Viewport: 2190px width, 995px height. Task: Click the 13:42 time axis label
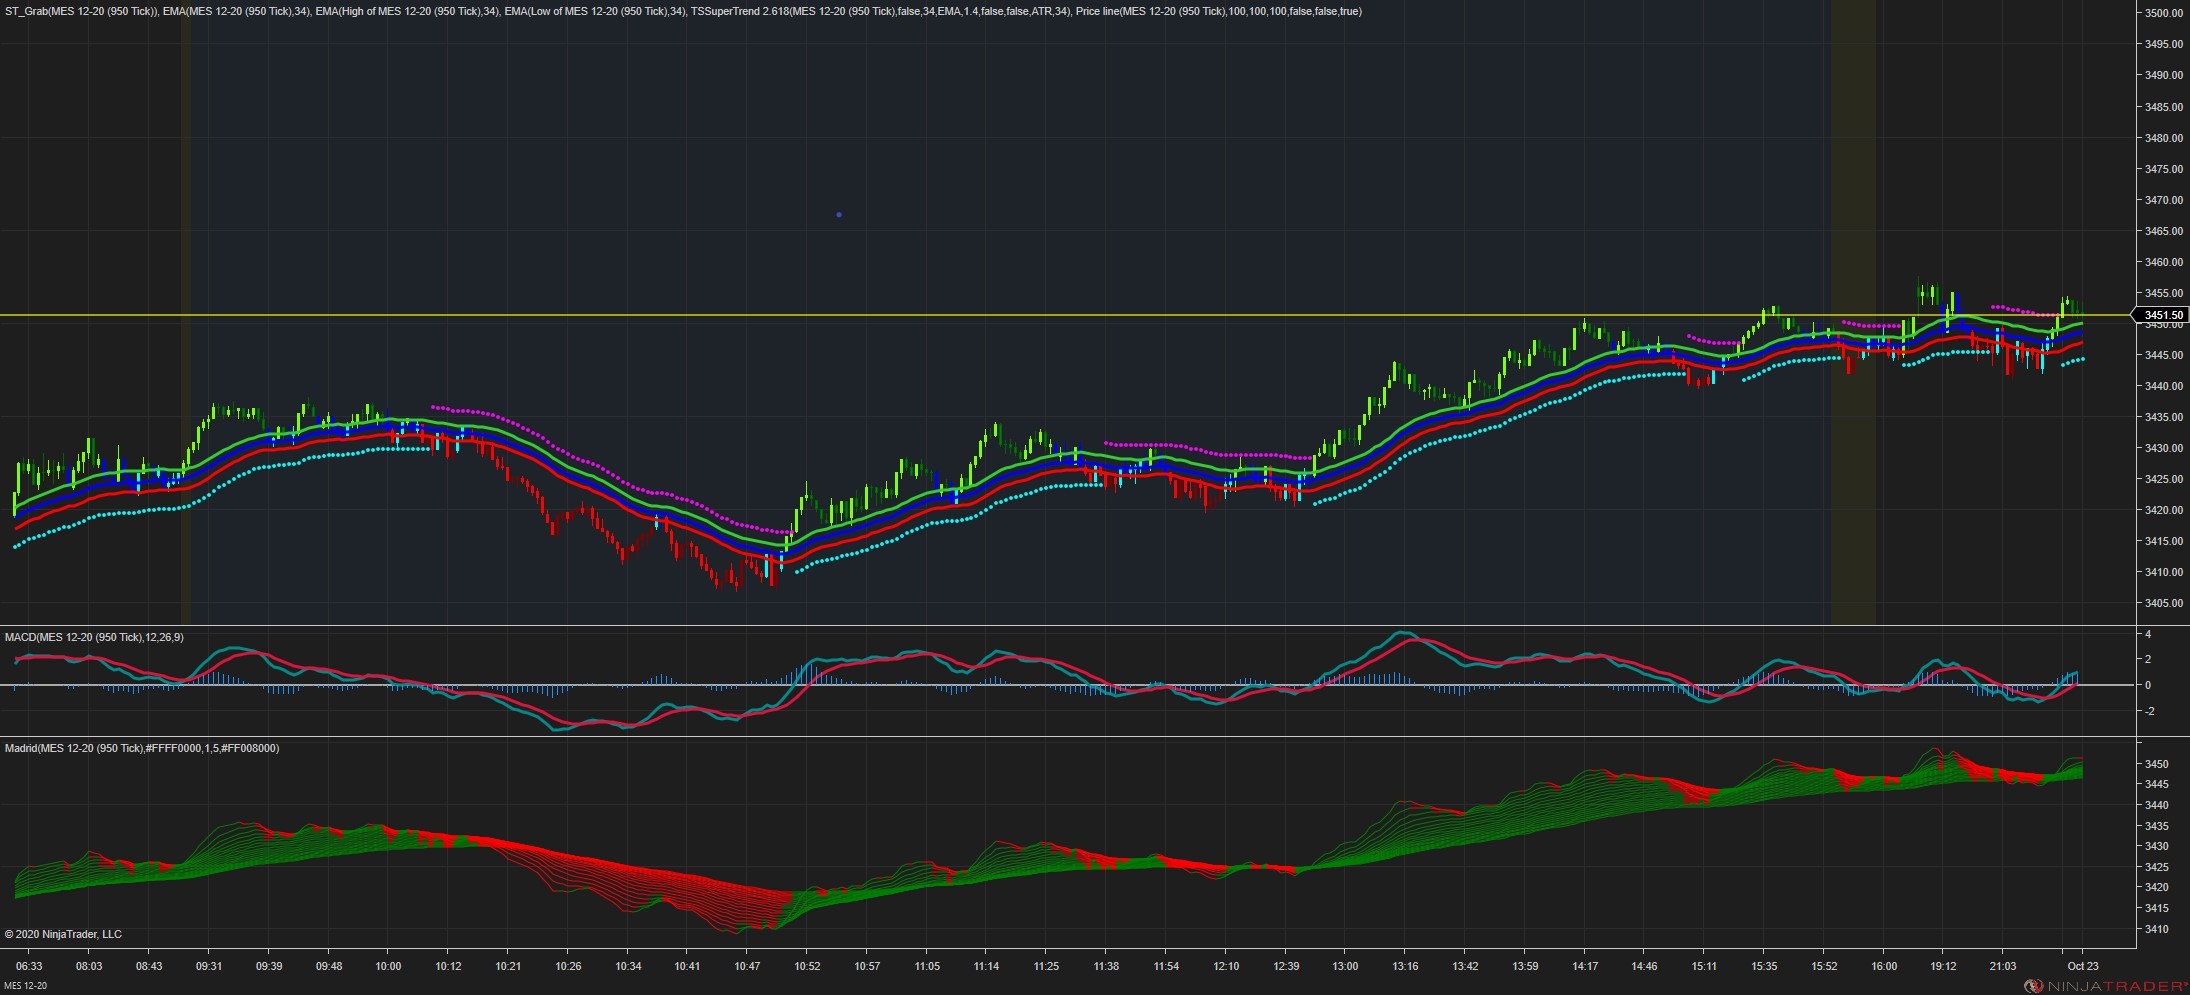1465,966
